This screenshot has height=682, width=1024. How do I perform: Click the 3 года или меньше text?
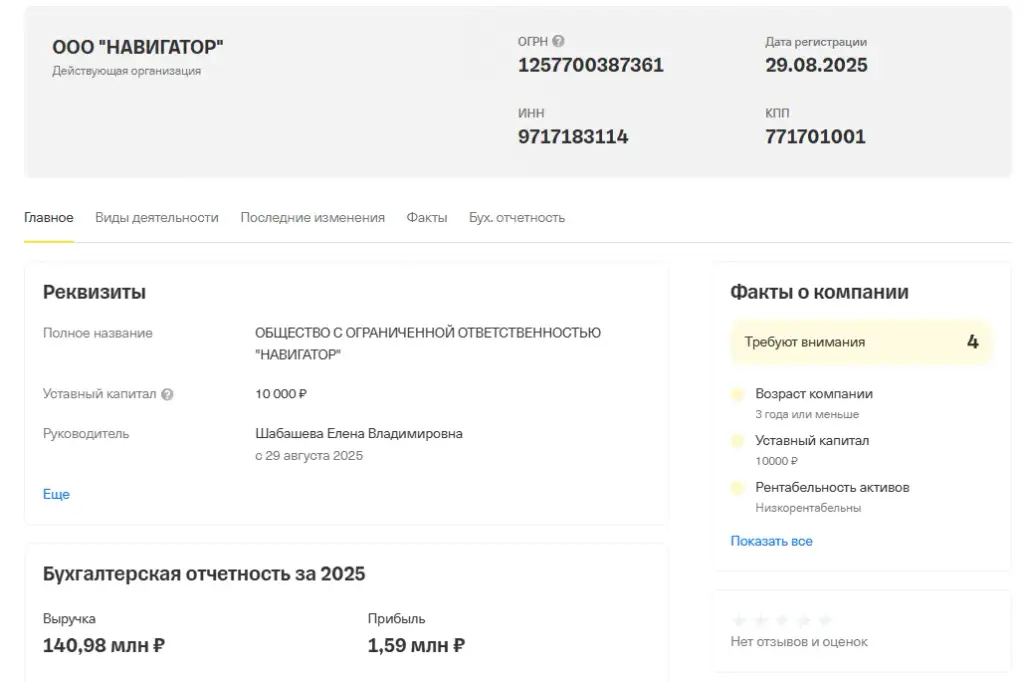(807, 414)
